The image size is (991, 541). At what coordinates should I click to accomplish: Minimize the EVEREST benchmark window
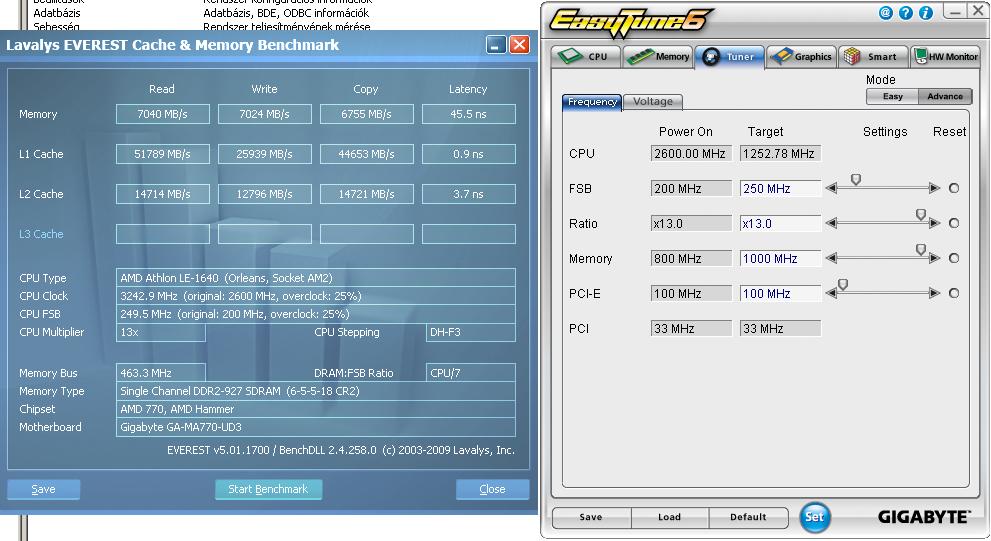point(496,44)
